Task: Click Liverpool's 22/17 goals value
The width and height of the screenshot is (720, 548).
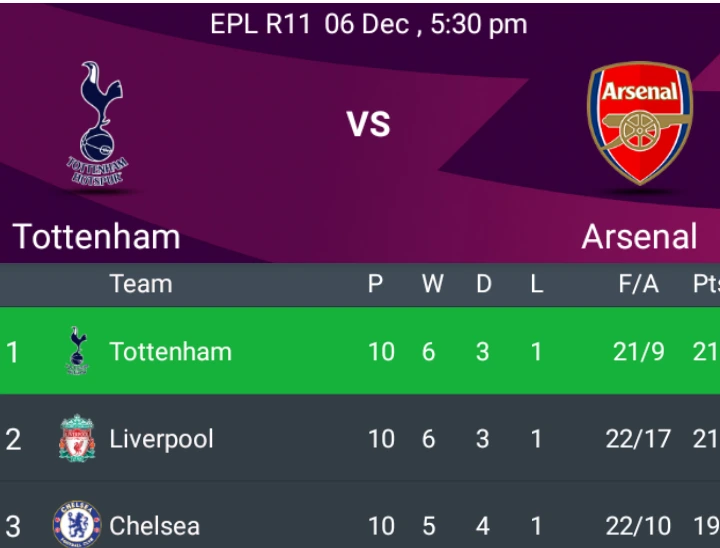Action: 638,439
